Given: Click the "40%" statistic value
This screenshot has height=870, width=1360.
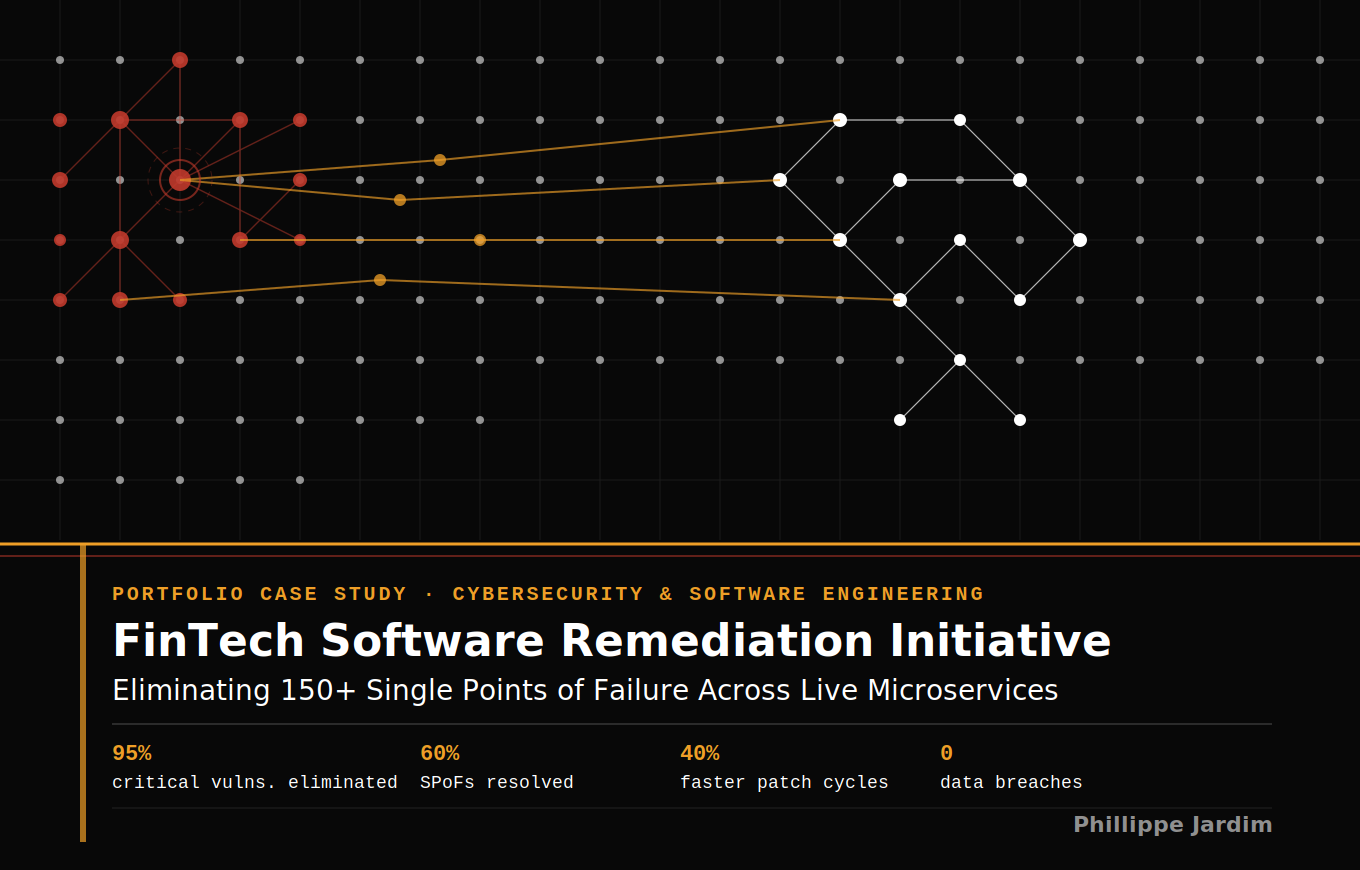Looking at the screenshot, I should (x=700, y=754).
